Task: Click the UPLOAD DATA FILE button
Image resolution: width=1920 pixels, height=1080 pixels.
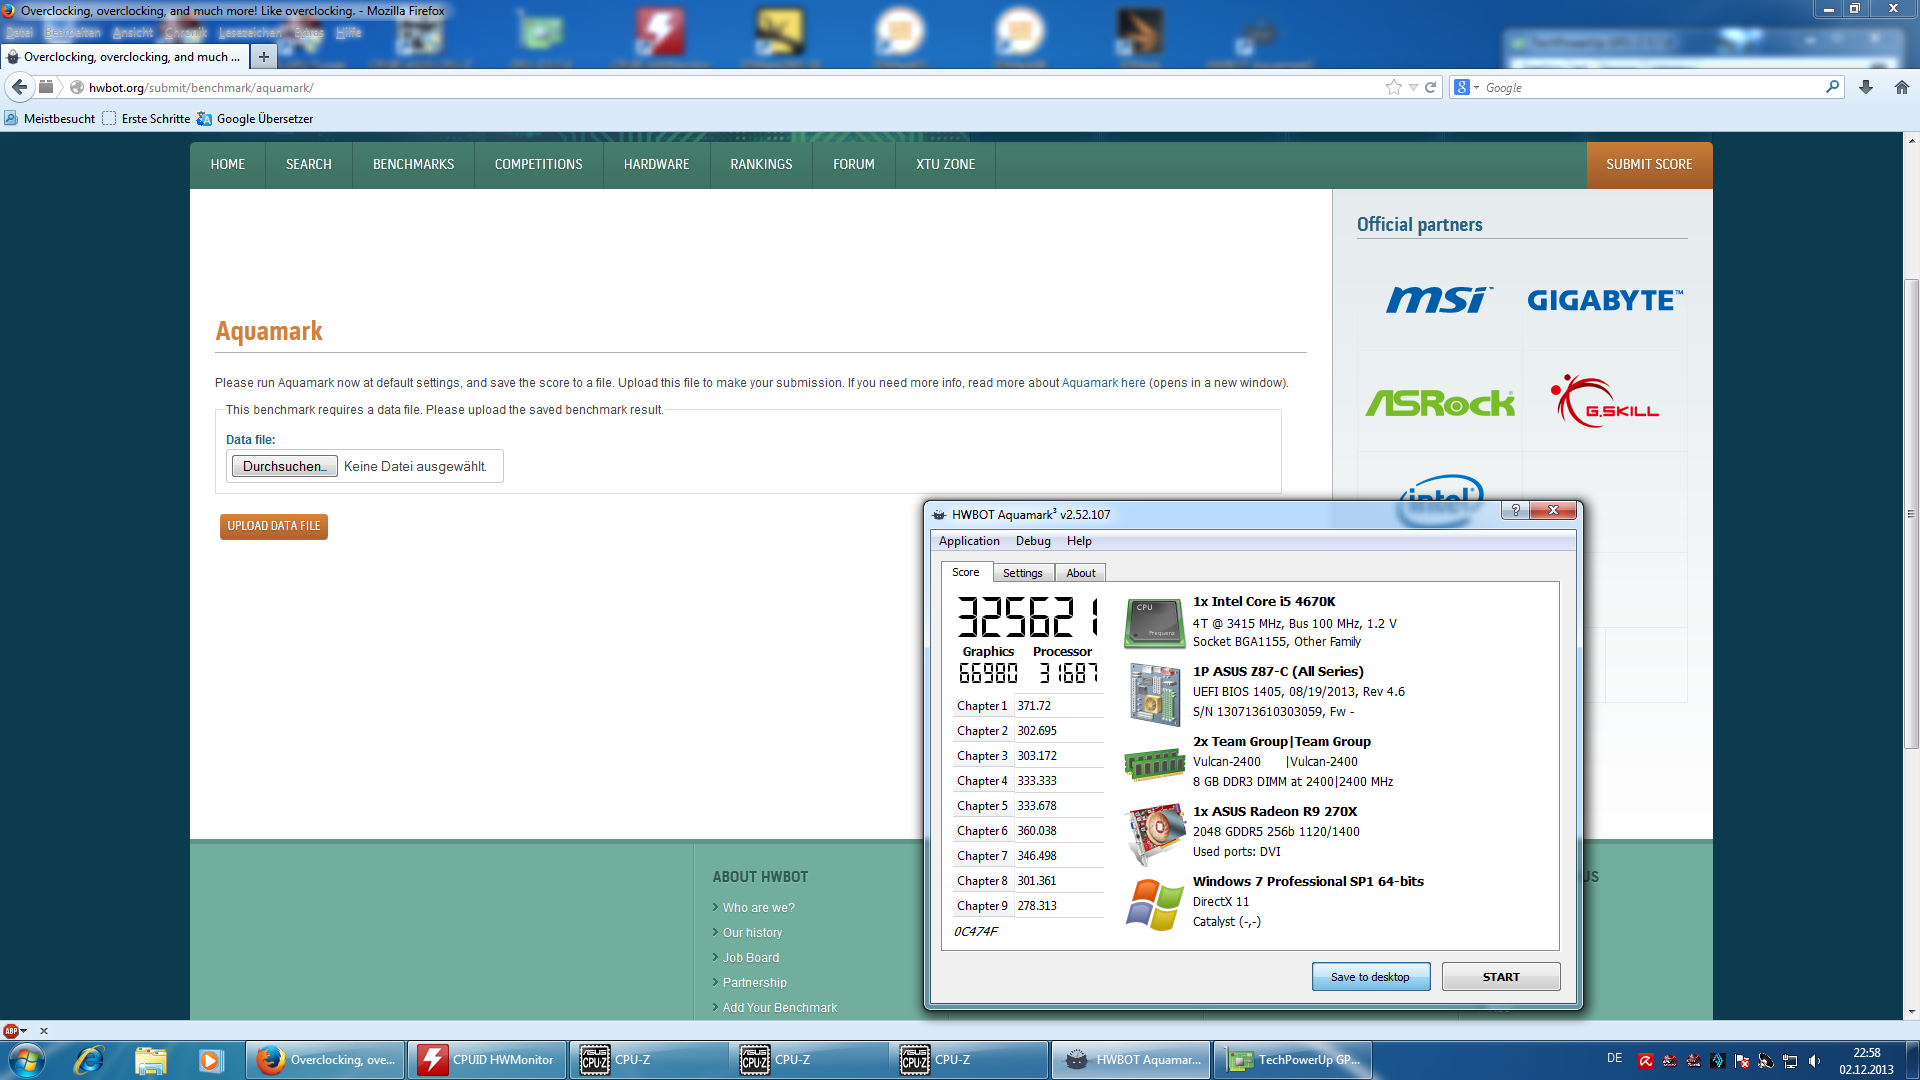Action: 273,526
